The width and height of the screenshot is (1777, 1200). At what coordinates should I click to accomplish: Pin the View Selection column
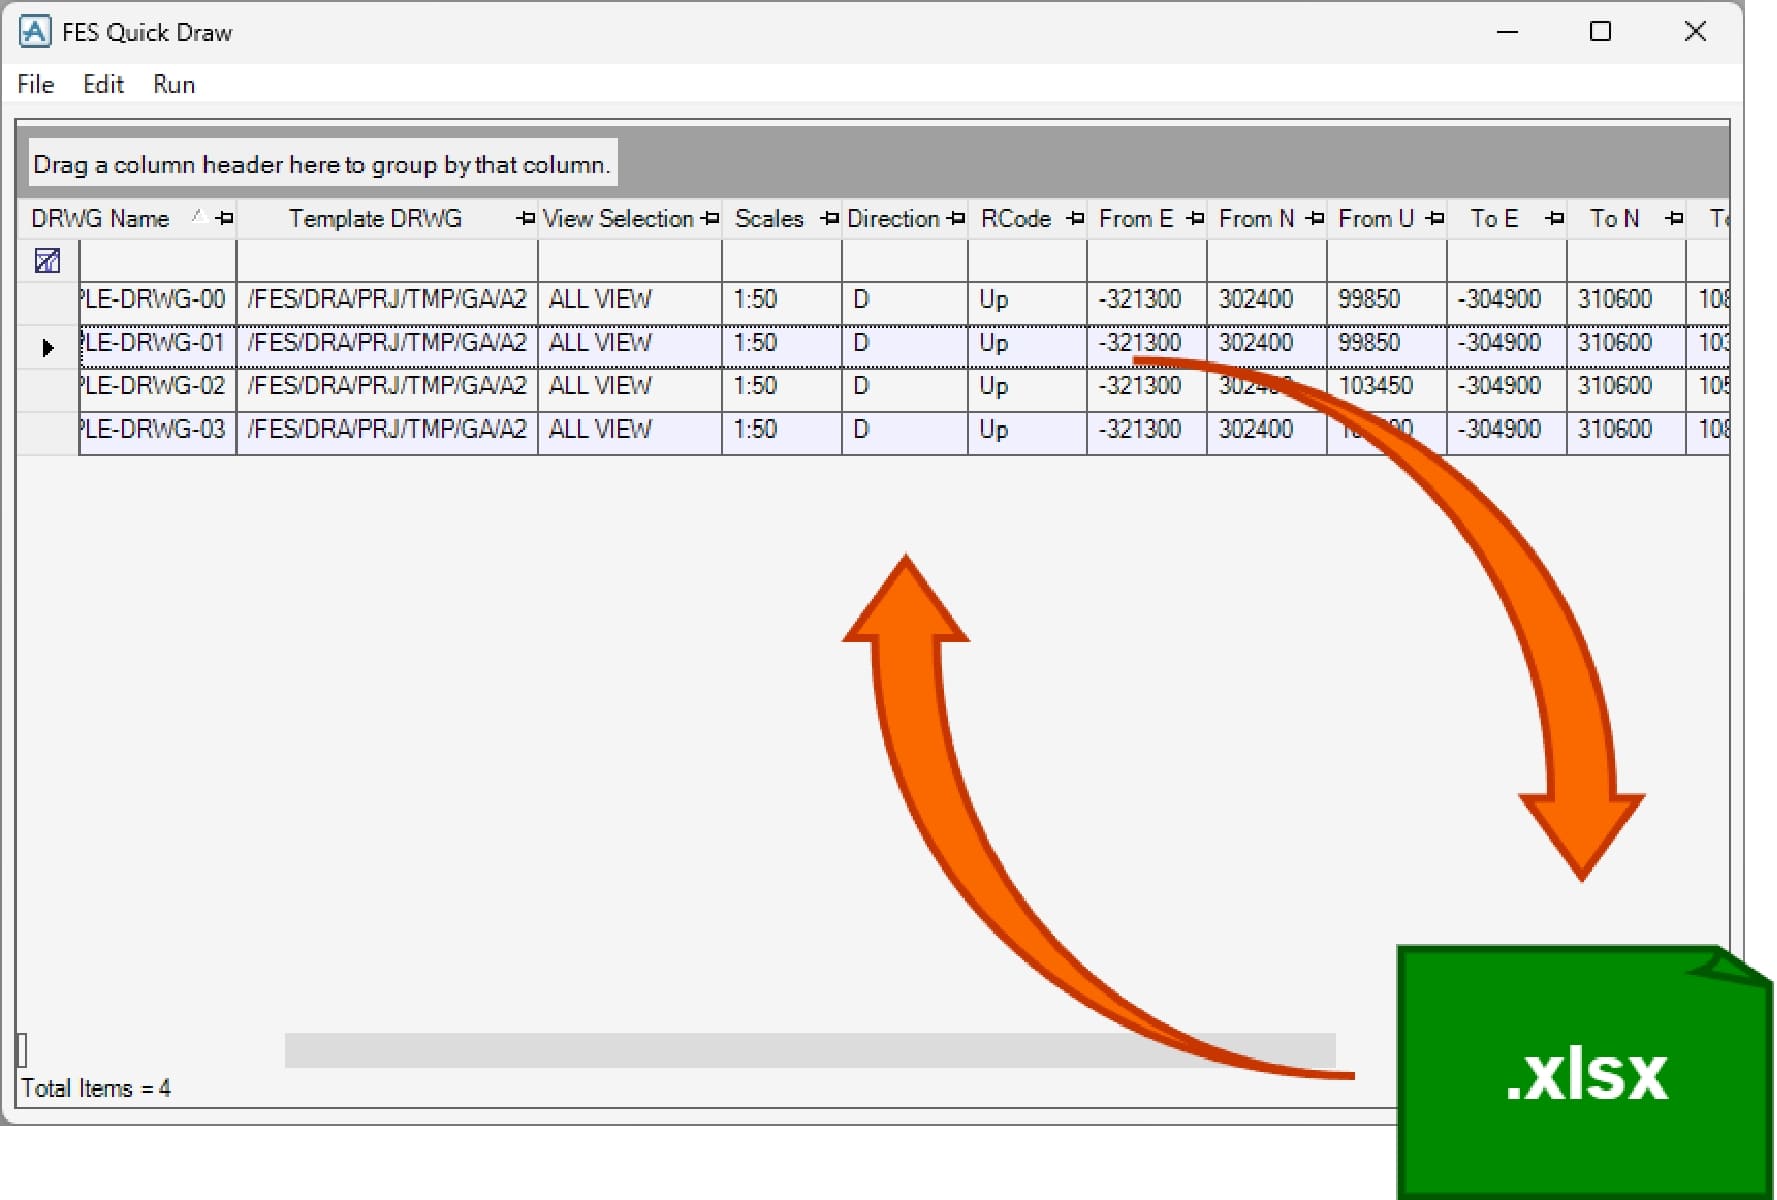click(710, 219)
